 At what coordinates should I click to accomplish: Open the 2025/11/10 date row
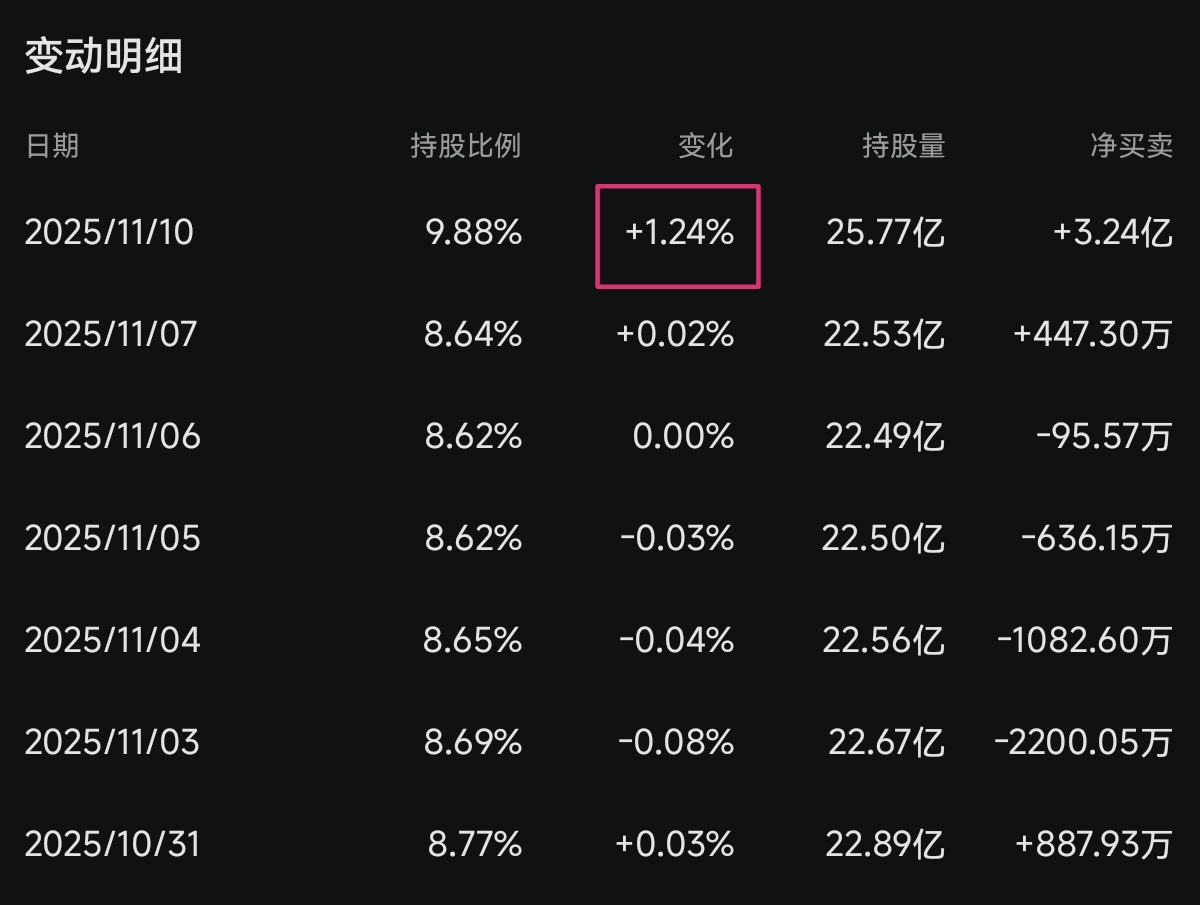click(x=109, y=233)
